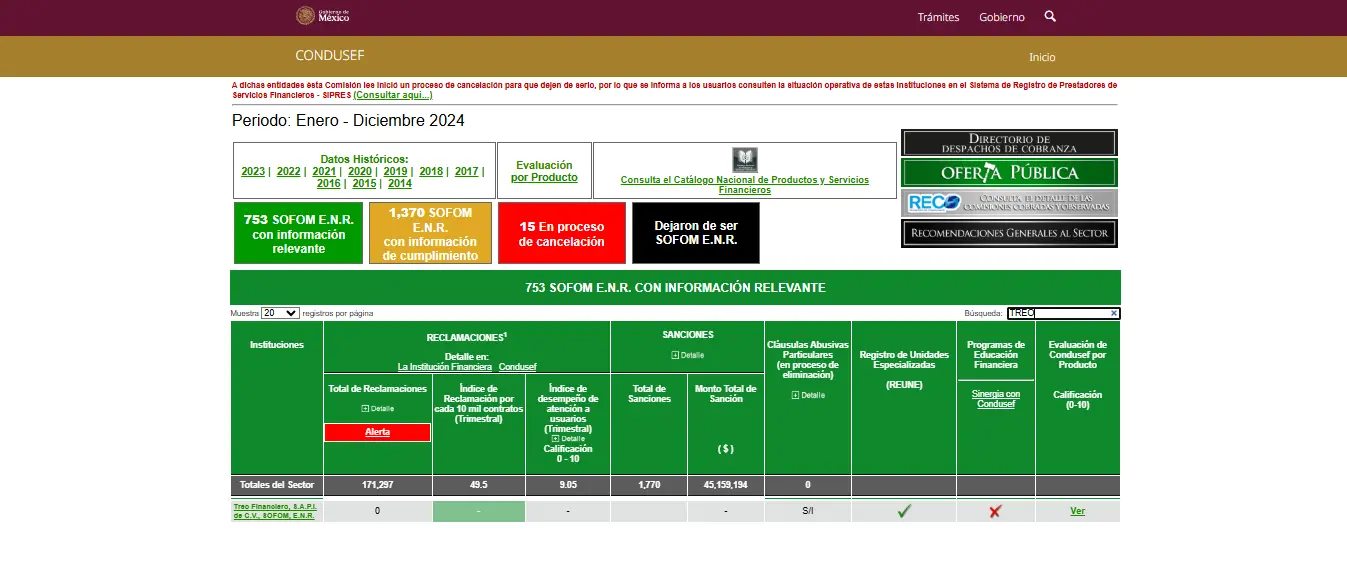1347x586 pixels.
Task: Click the red X under Educación Financiera
Action: (995, 511)
